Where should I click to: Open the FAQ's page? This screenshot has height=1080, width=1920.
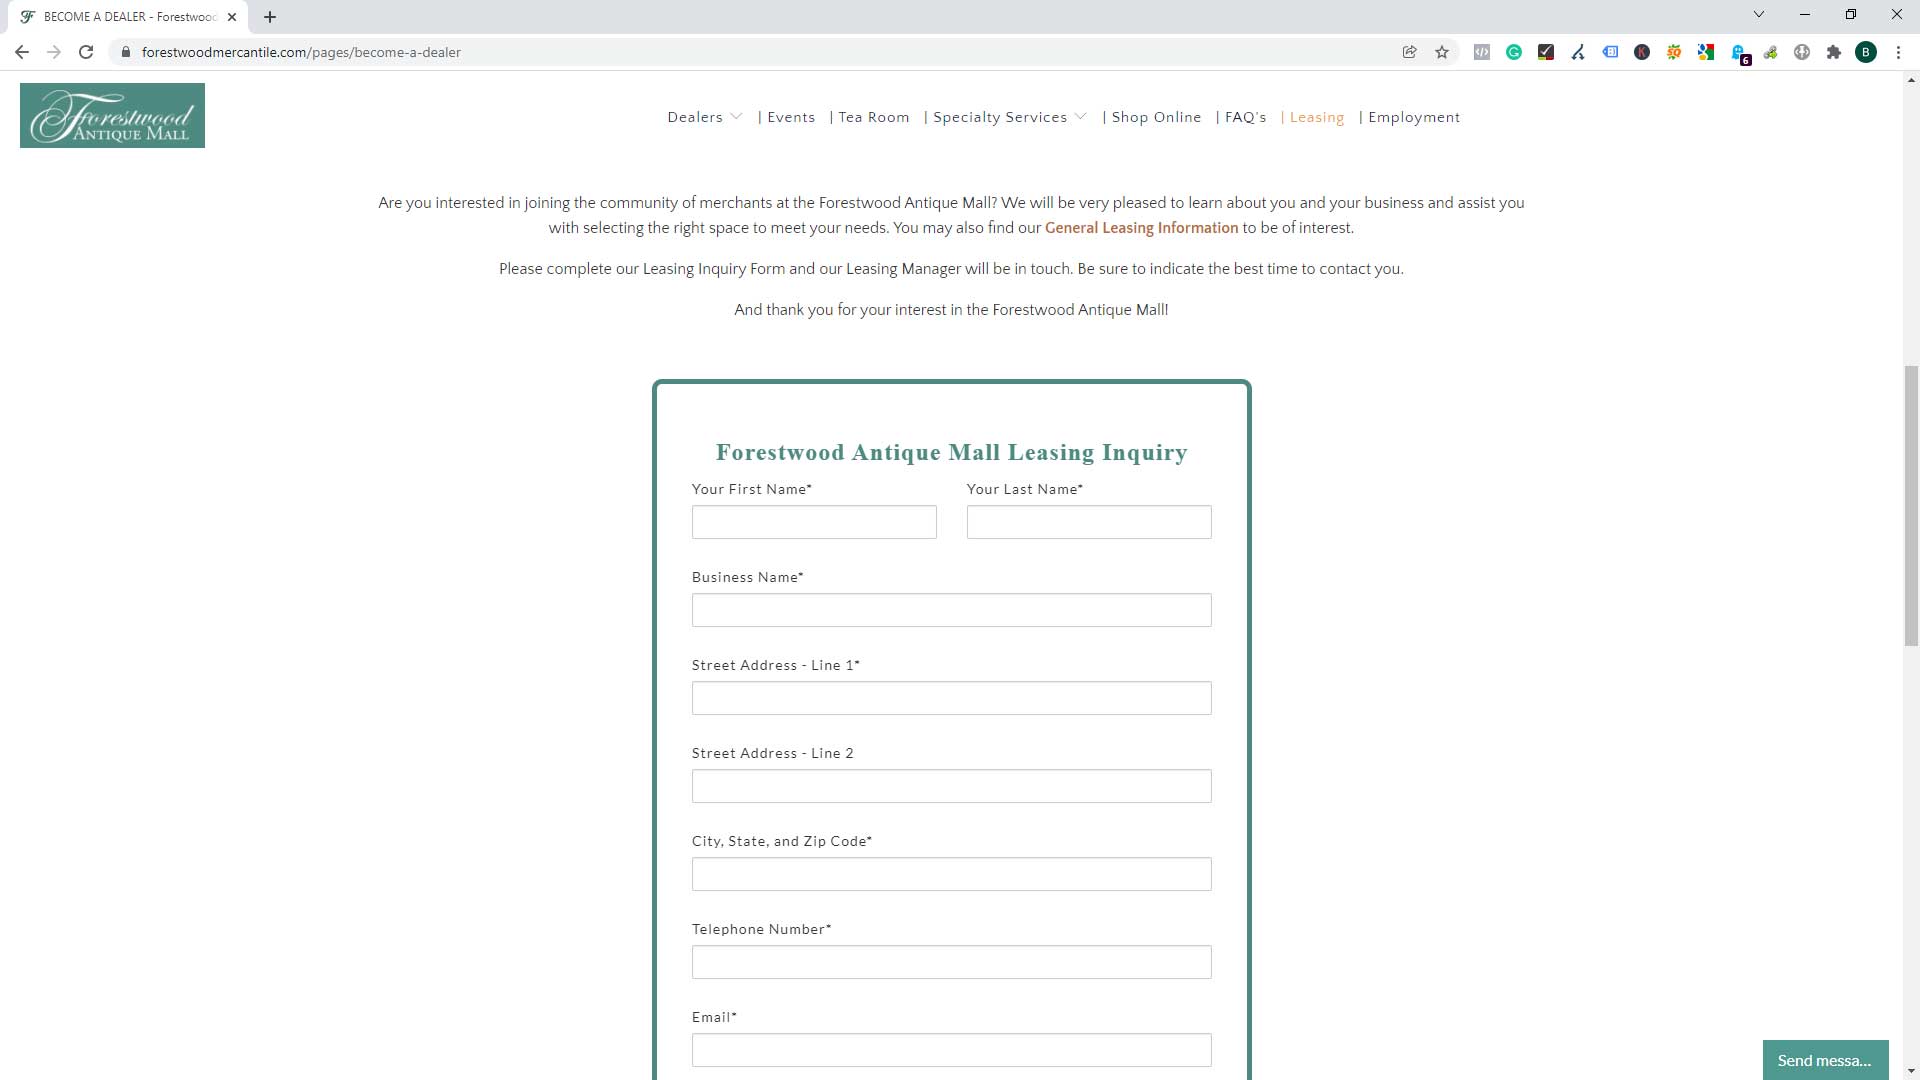tap(1246, 117)
